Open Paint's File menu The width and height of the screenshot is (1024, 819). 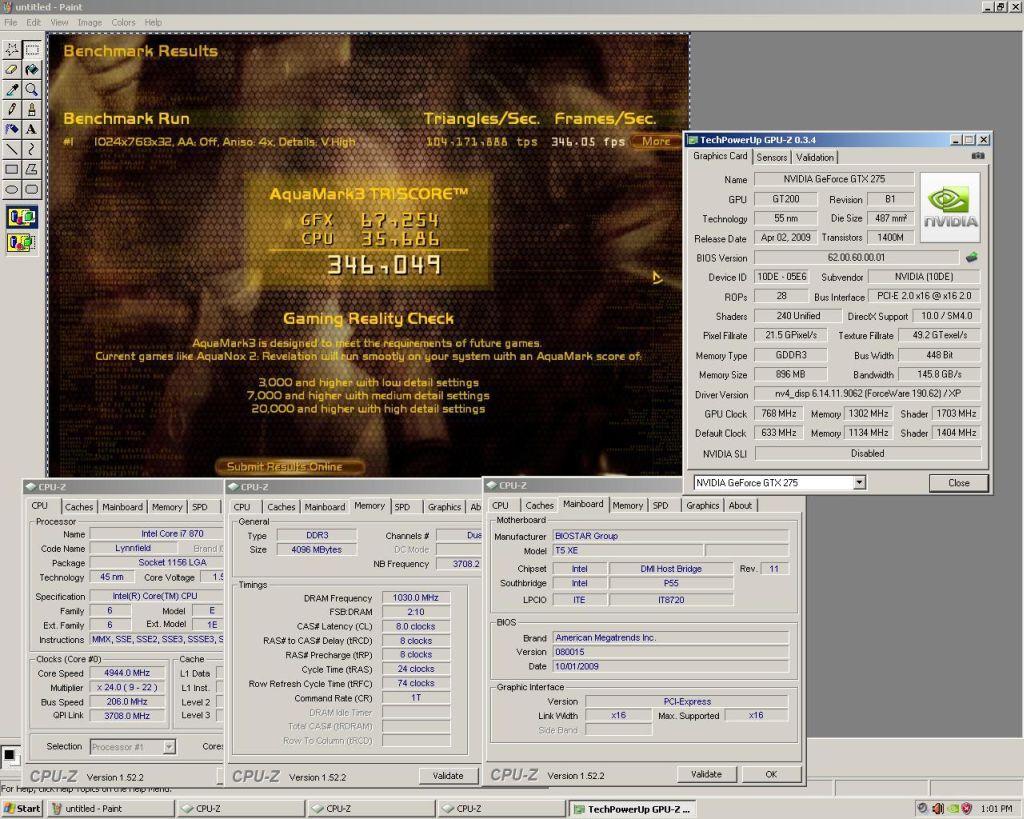pos(10,22)
